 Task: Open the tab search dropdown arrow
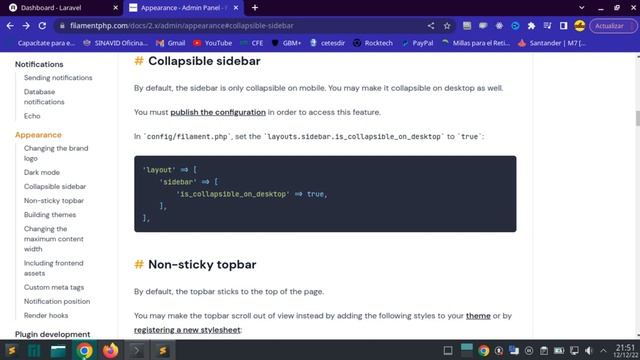[x=582, y=8]
